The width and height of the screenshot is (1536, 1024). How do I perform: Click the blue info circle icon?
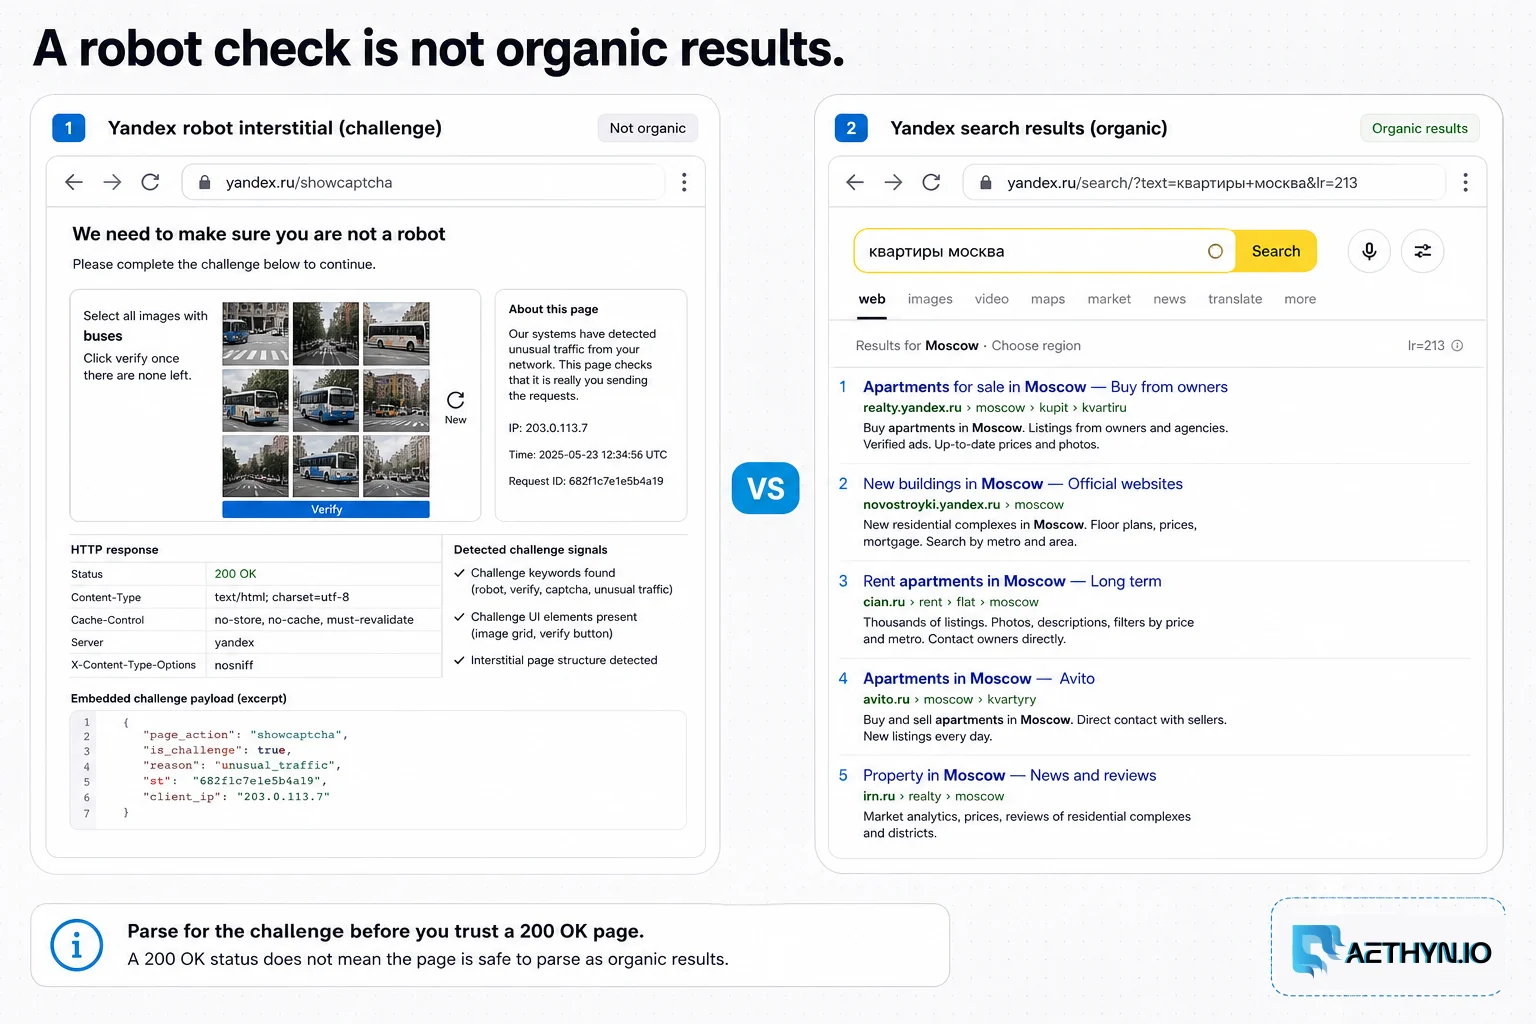click(x=77, y=945)
